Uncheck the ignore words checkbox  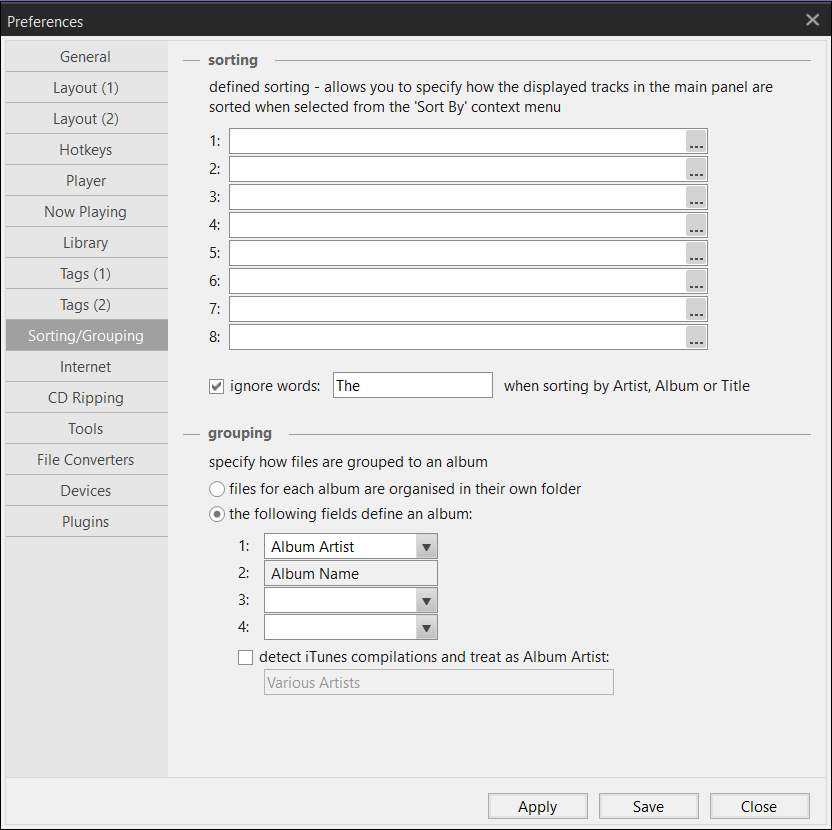pyautogui.click(x=216, y=386)
